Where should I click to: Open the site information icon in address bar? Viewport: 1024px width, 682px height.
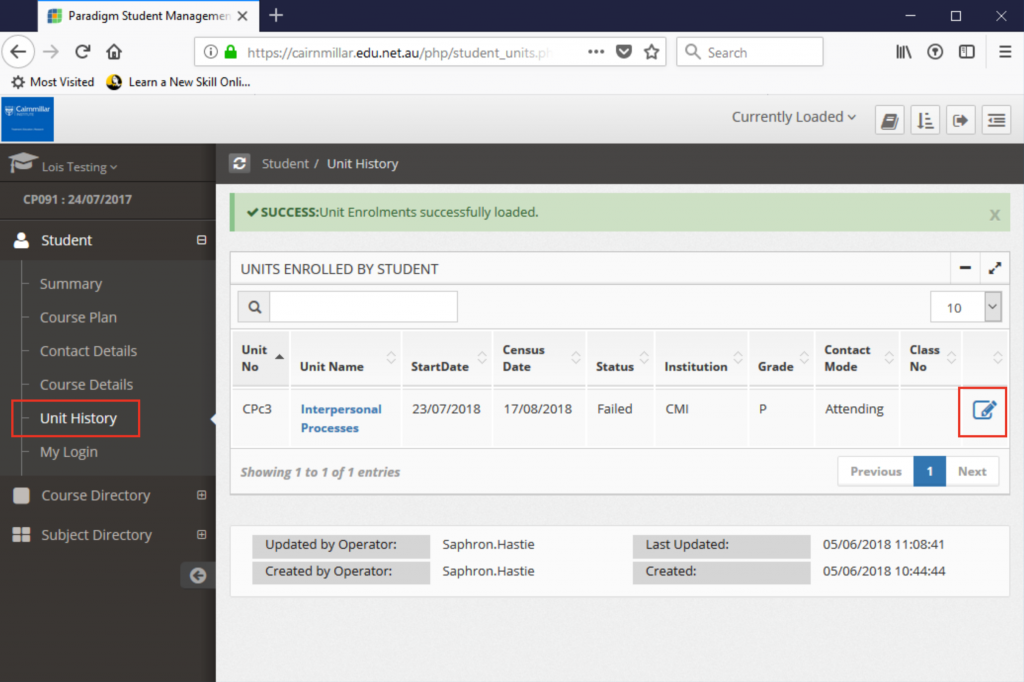(x=210, y=52)
